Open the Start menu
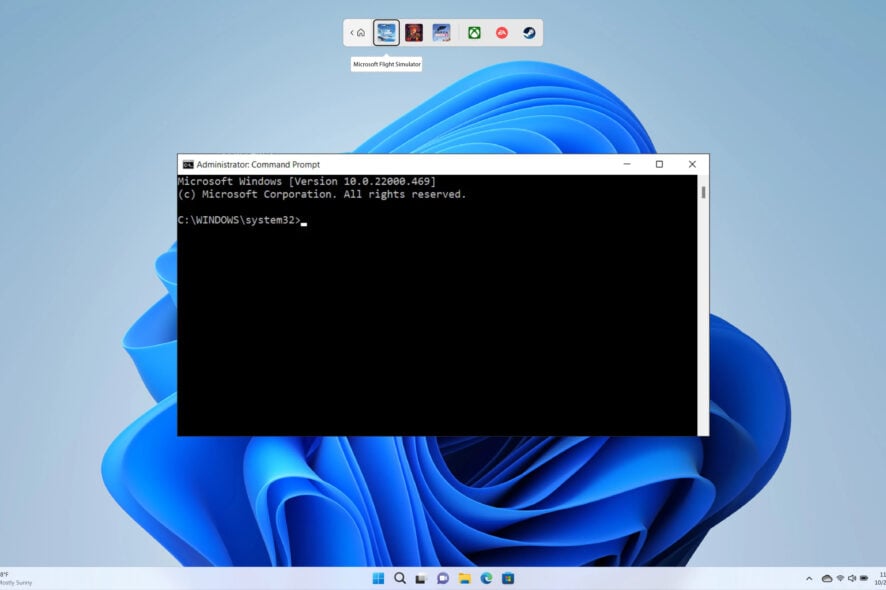The image size is (886, 590). pyautogui.click(x=378, y=578)
